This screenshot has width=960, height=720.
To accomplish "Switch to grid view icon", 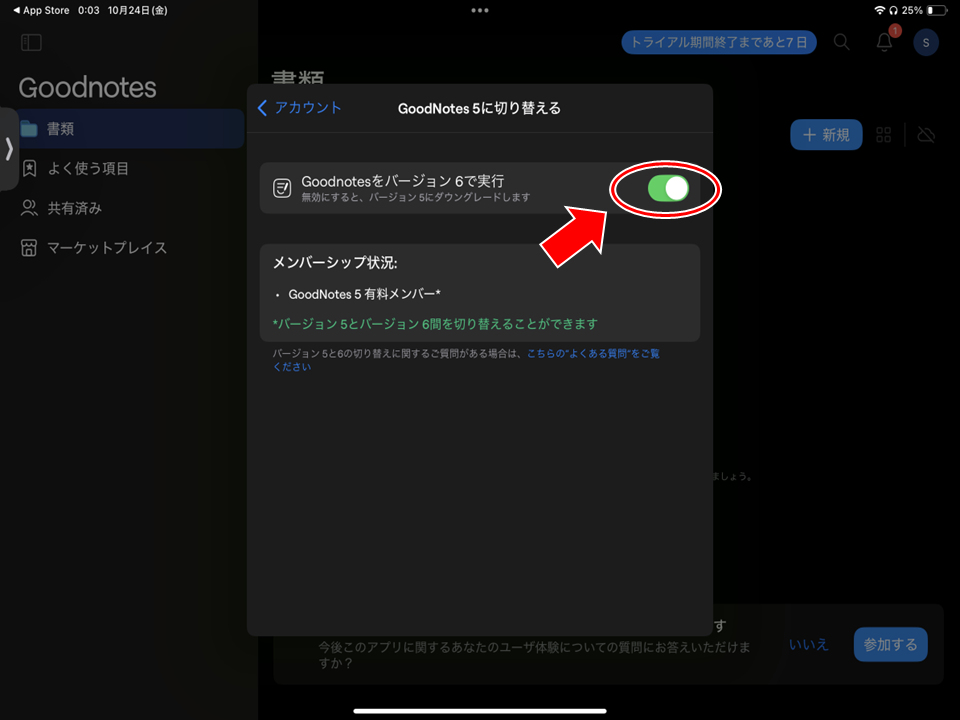I will tap(884, 135).
